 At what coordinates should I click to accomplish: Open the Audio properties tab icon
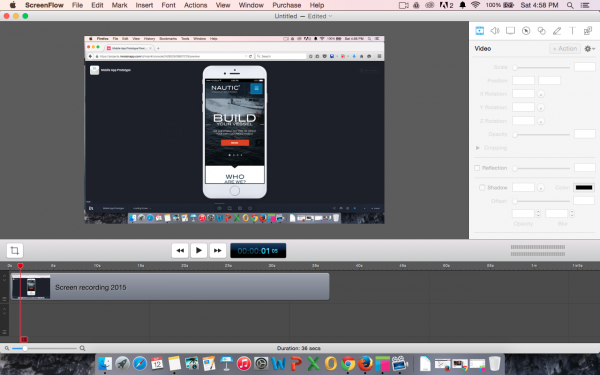[x=495, y=31]
